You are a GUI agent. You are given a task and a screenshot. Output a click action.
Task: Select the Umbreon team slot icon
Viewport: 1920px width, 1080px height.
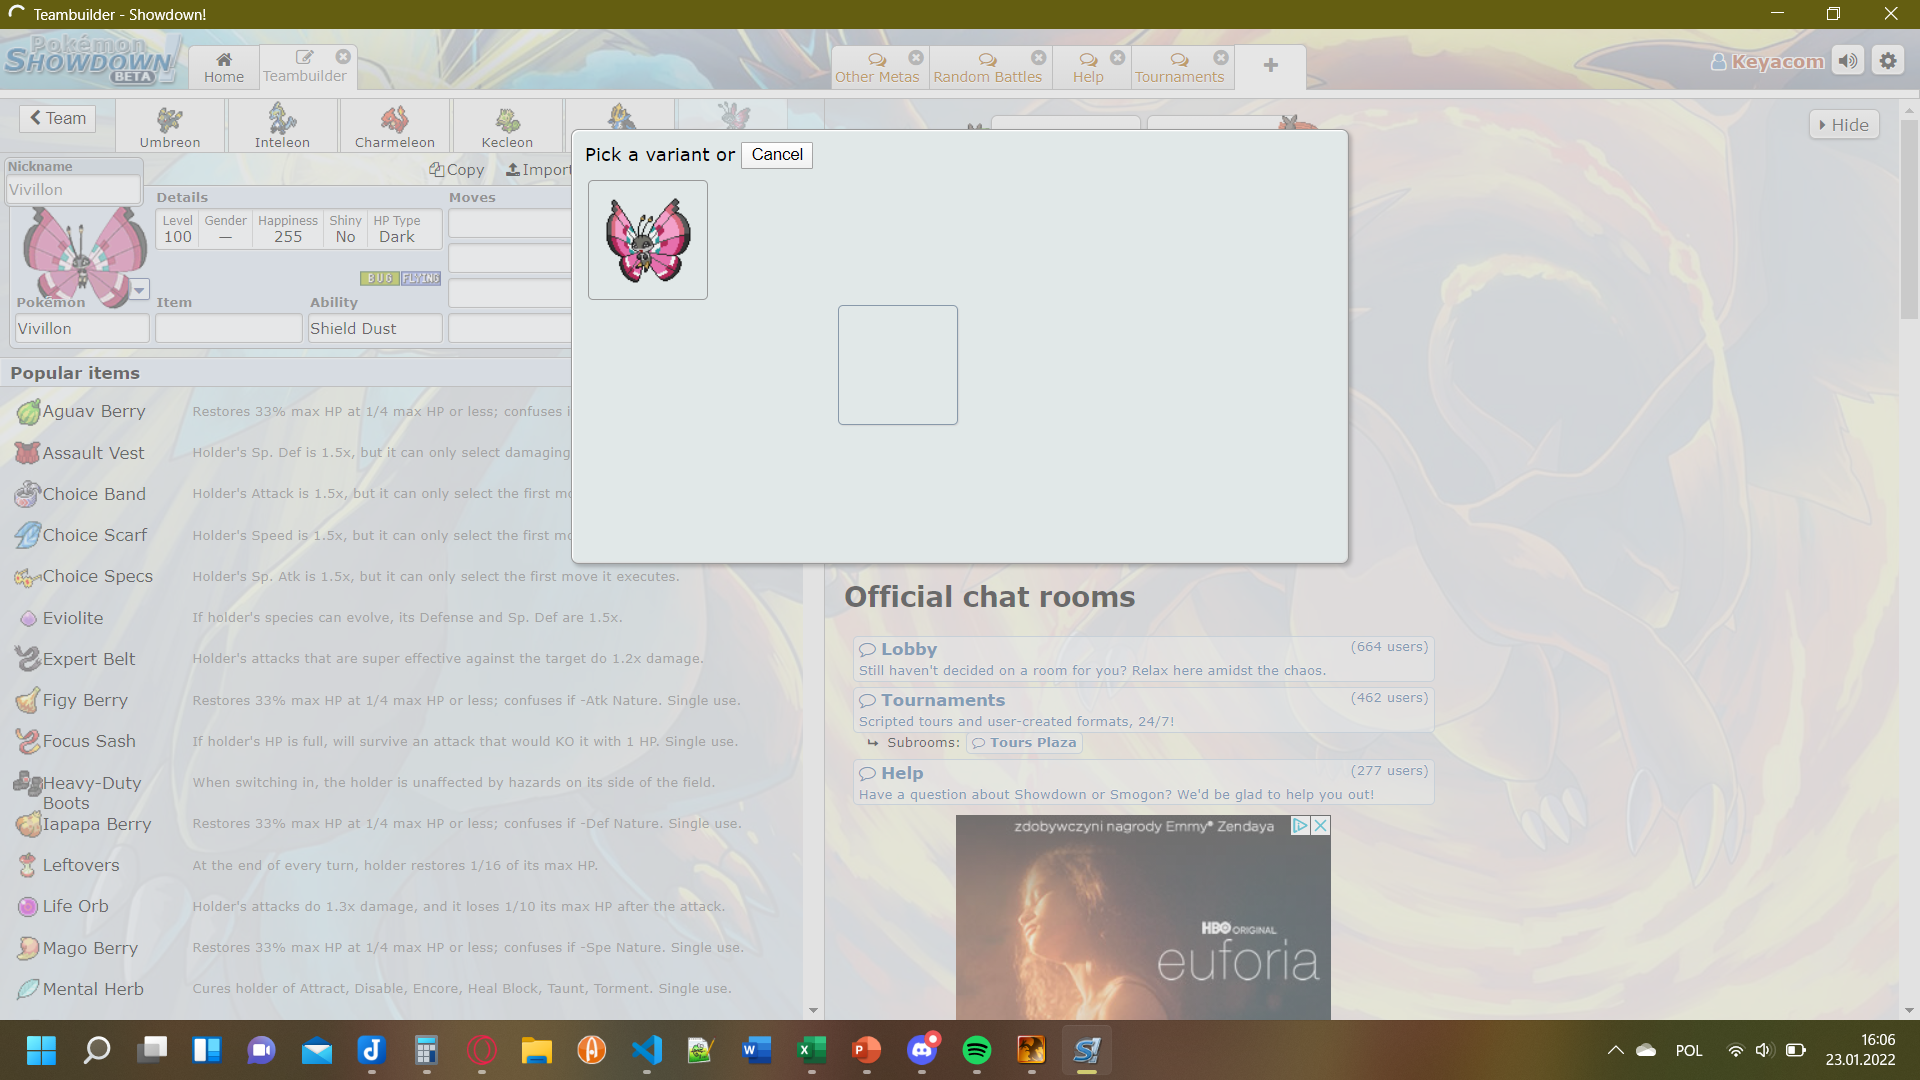(x=170, y=126)
